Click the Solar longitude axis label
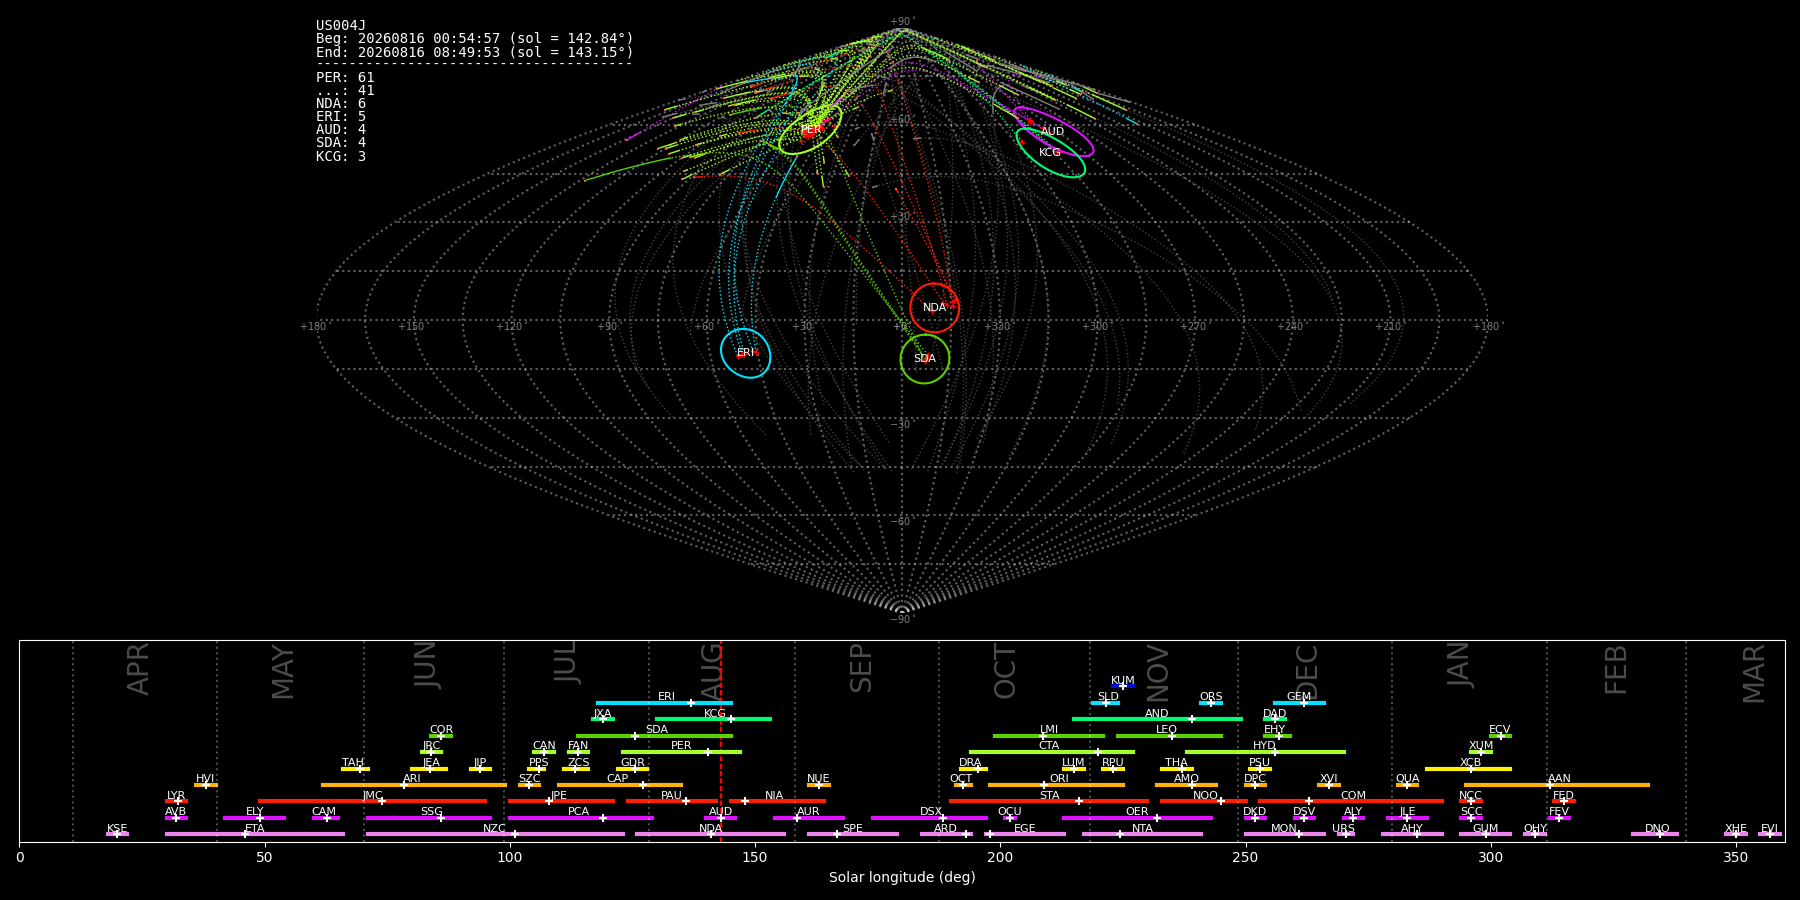The height and width of the screenshot is (900, 1800). 902,877
